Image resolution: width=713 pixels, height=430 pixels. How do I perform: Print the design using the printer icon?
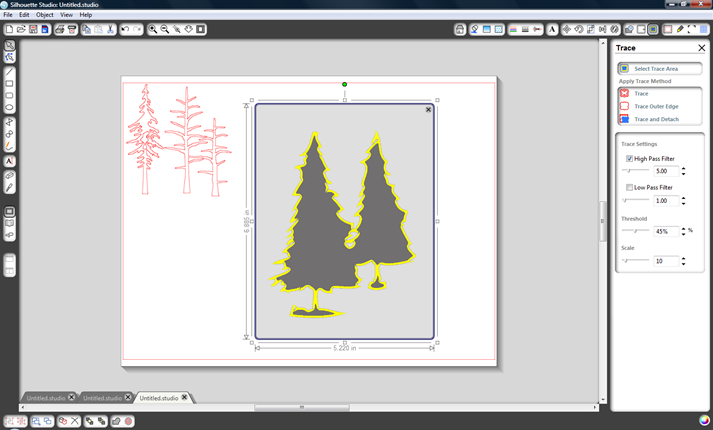pyautogui.click(x=60, y=30)
